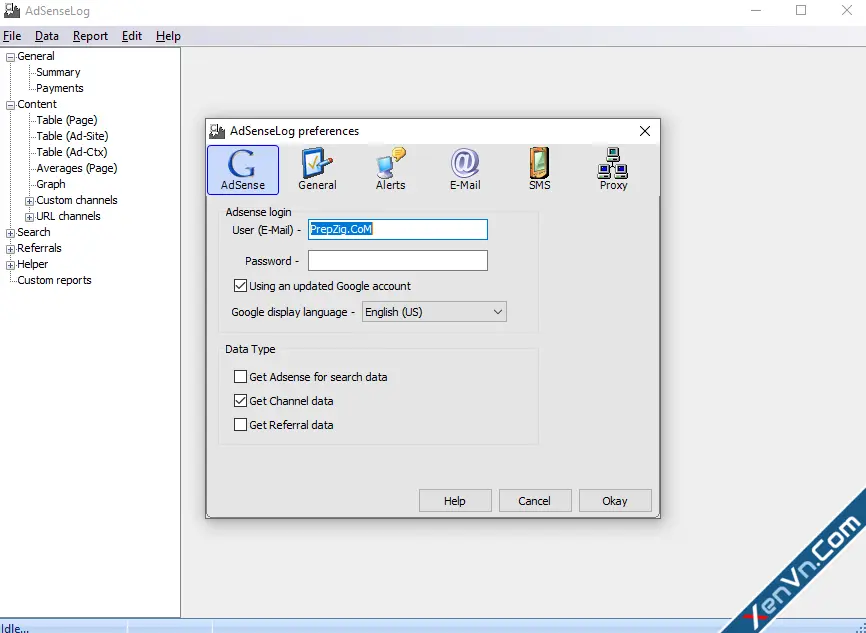866x633 pixels.
Task: Expand the Helper tree node
Action: click(10, 265)
